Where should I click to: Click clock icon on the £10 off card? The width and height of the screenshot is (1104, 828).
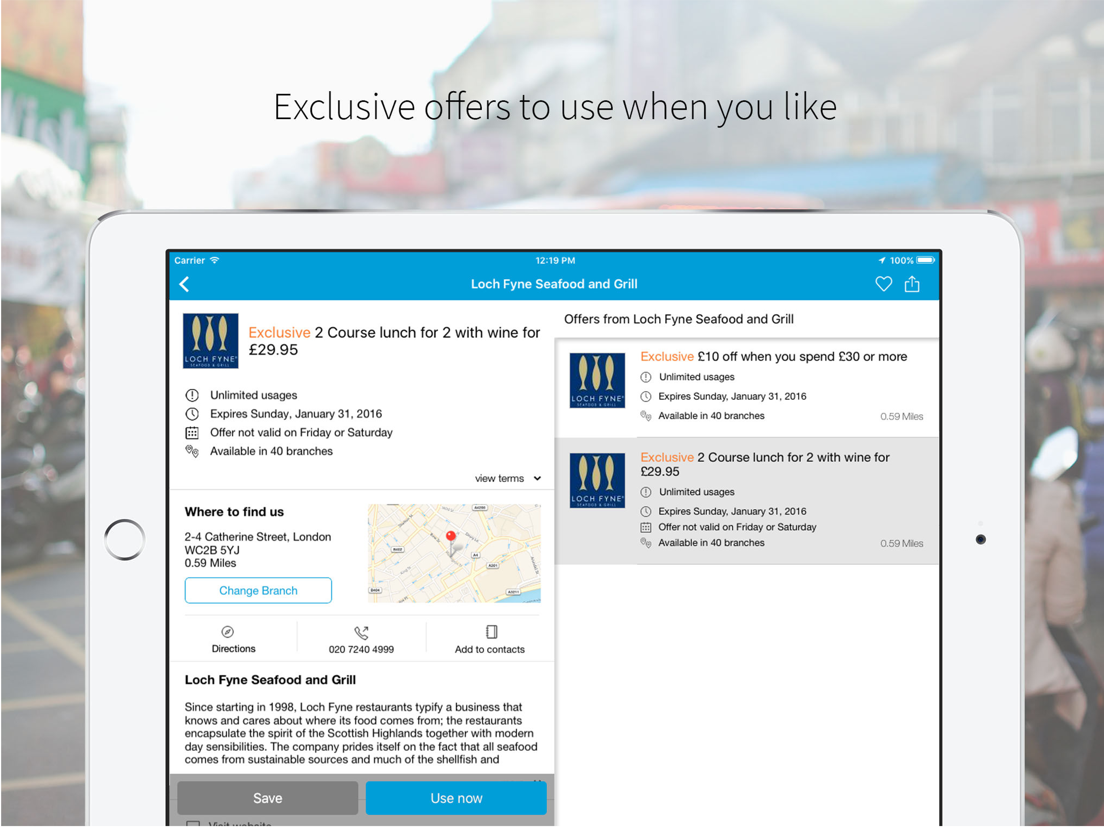coord(646,396)
